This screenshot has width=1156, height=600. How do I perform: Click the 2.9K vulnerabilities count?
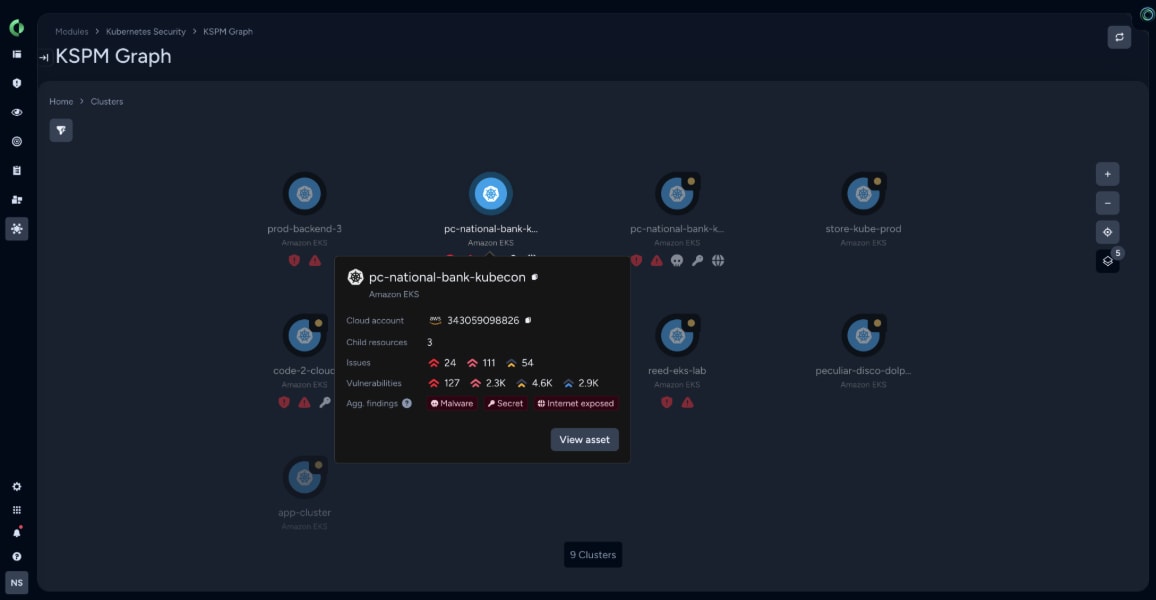[x=581, y=383]
